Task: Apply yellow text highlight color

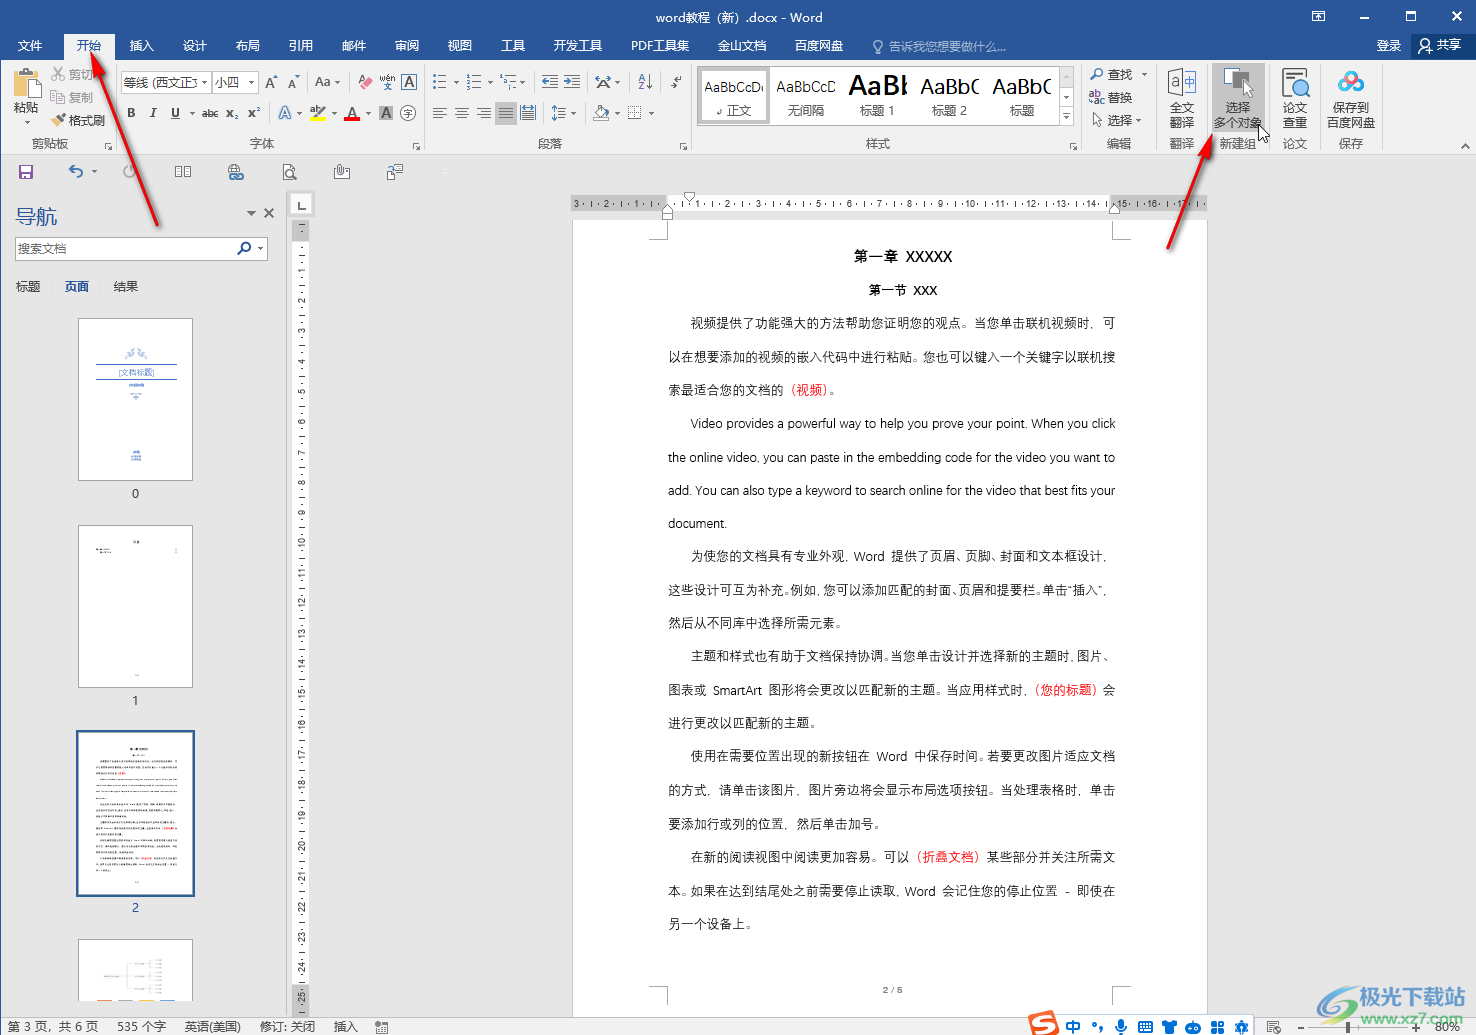Action: pos(317,113)
